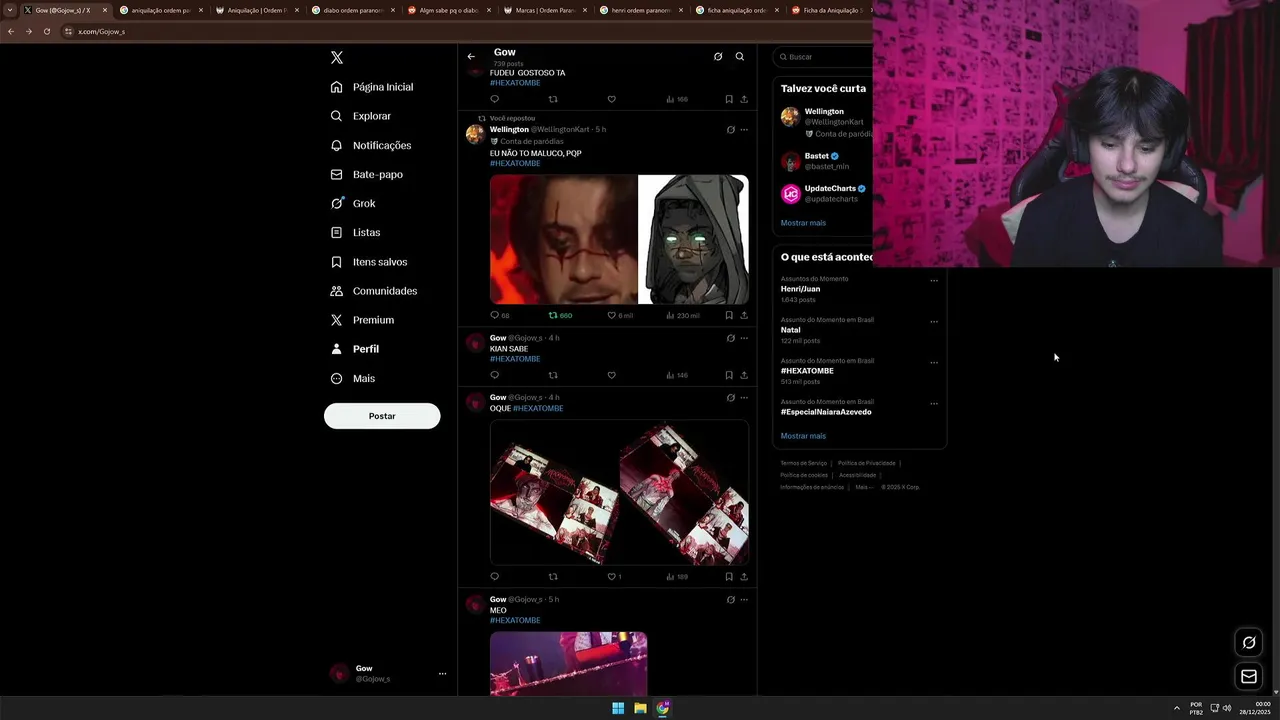Reply to the KIAN SABE post
Screen dimensions: 1280x720
tap(494, 375)
